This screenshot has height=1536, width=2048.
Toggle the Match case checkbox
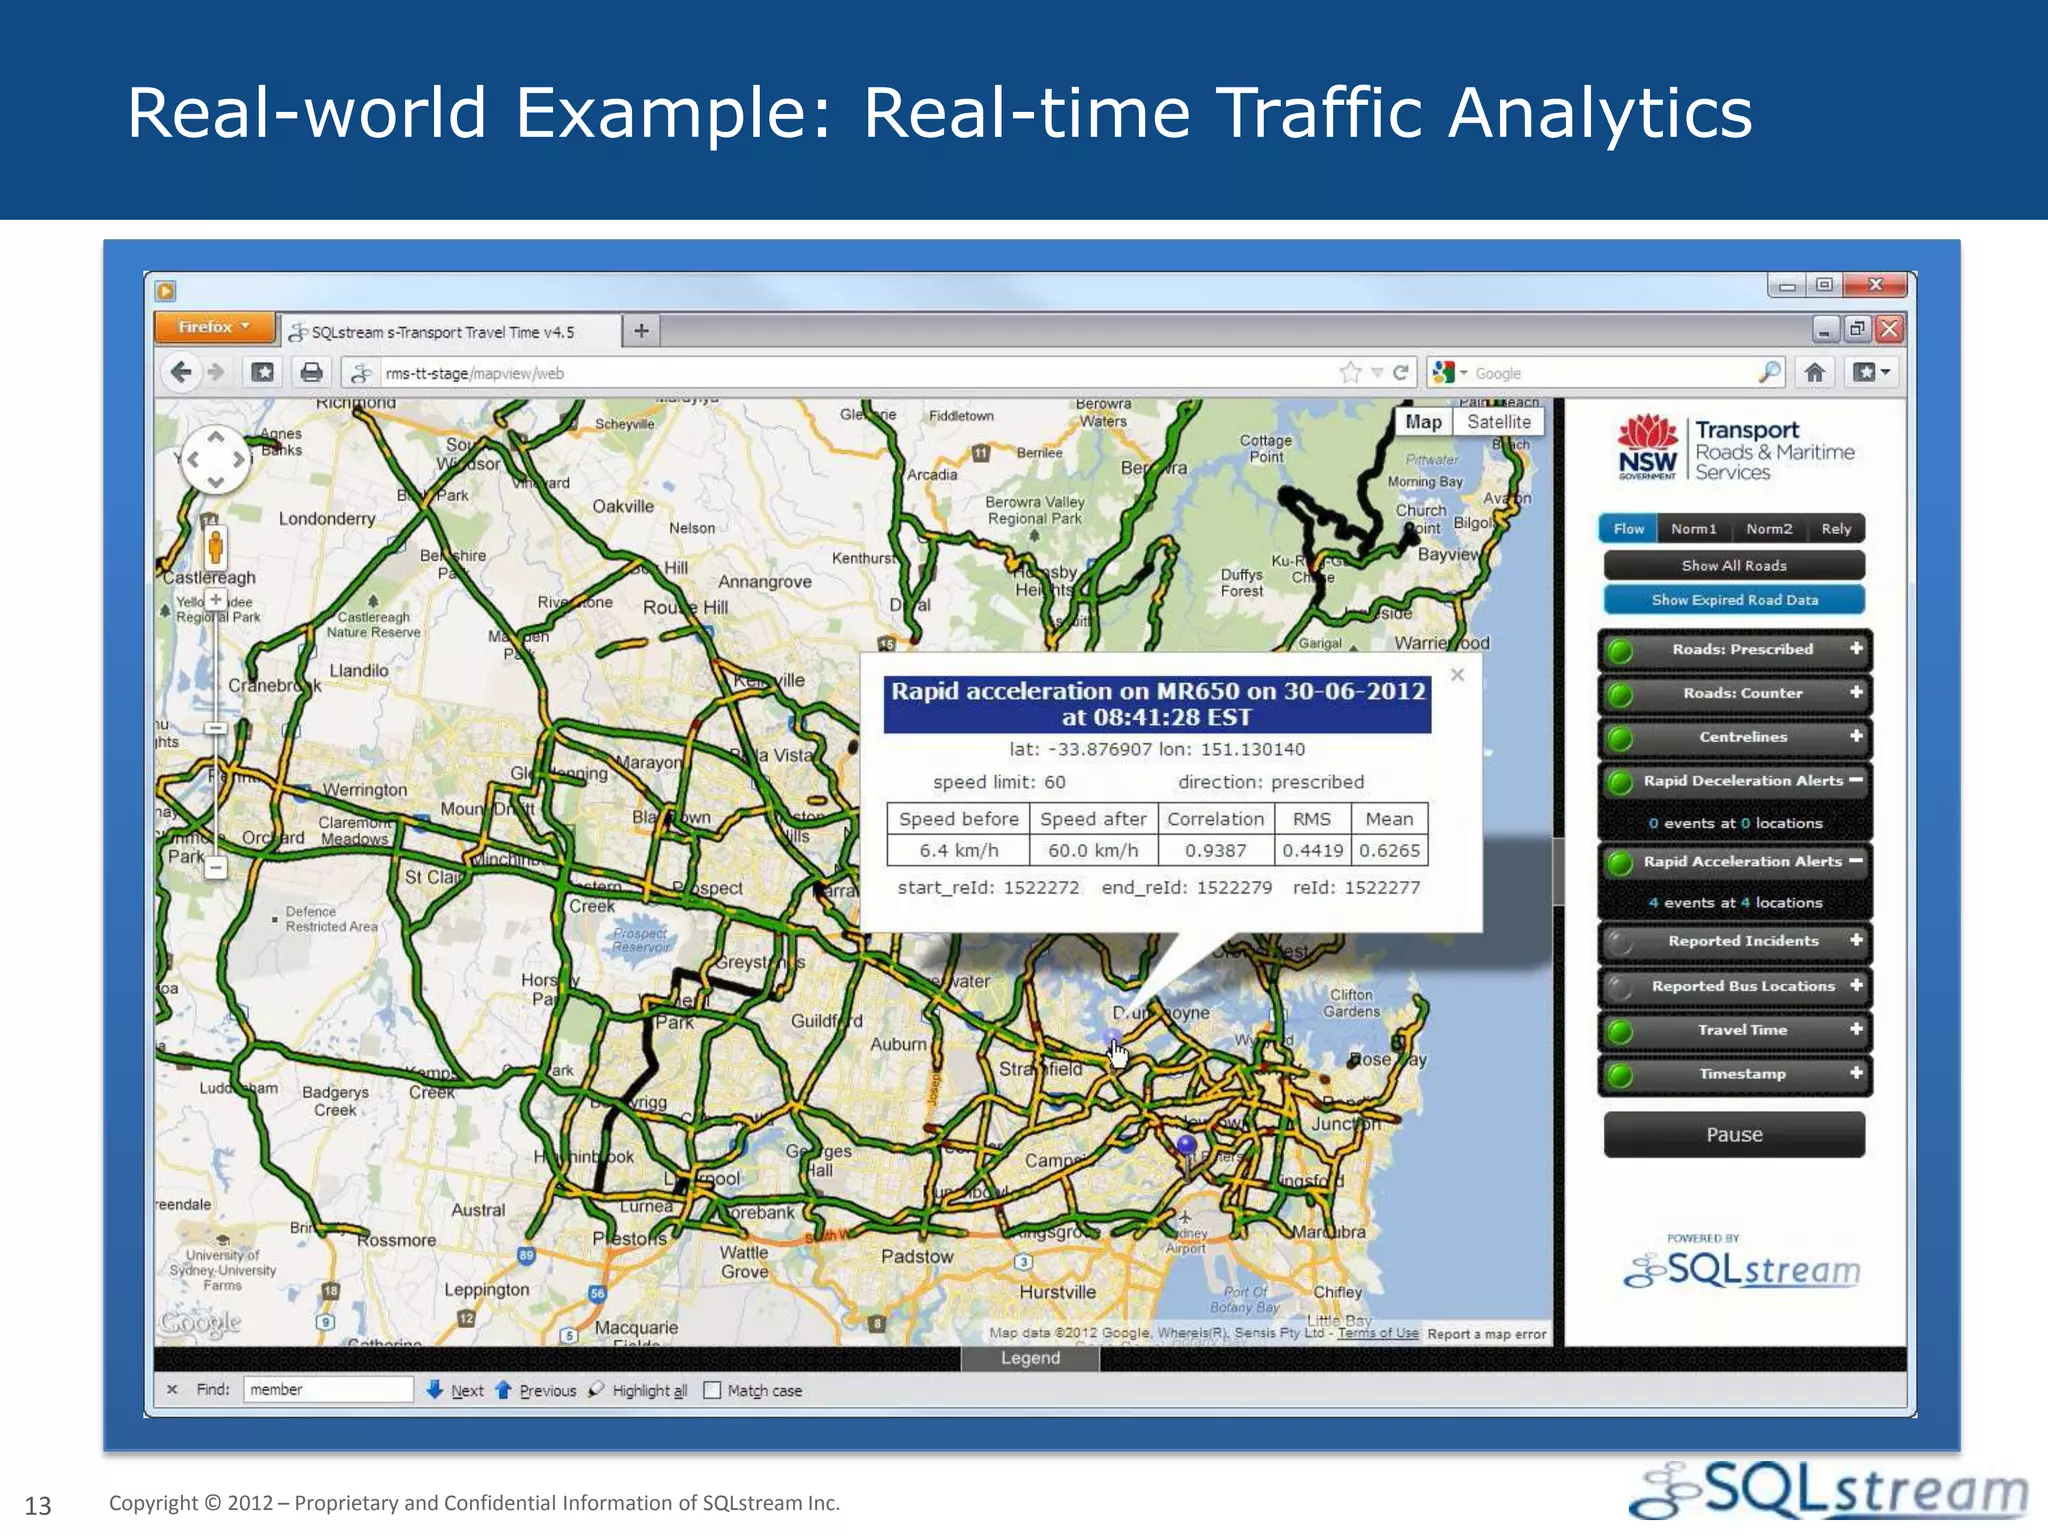[712, 1390]
